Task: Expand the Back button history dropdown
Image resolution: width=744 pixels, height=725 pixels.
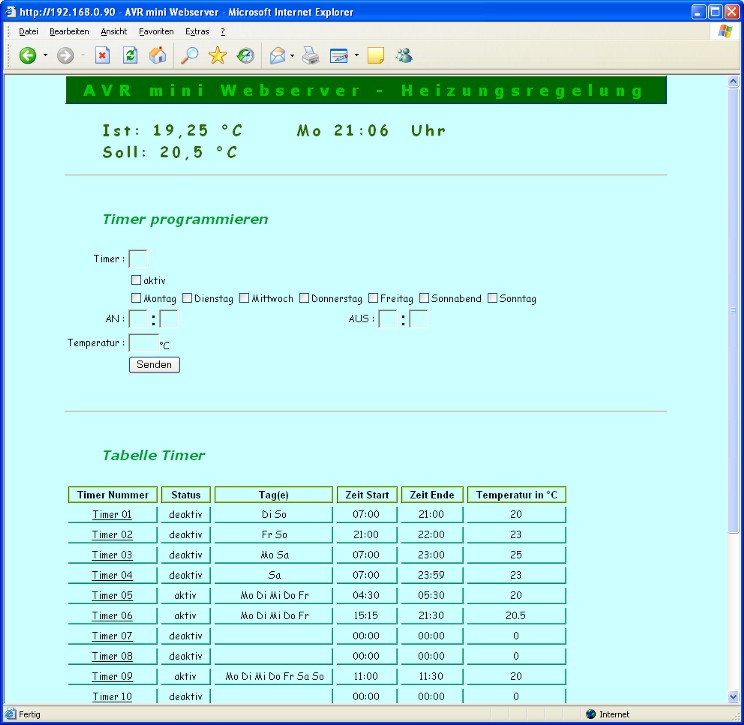Action: tap(46, 56)
